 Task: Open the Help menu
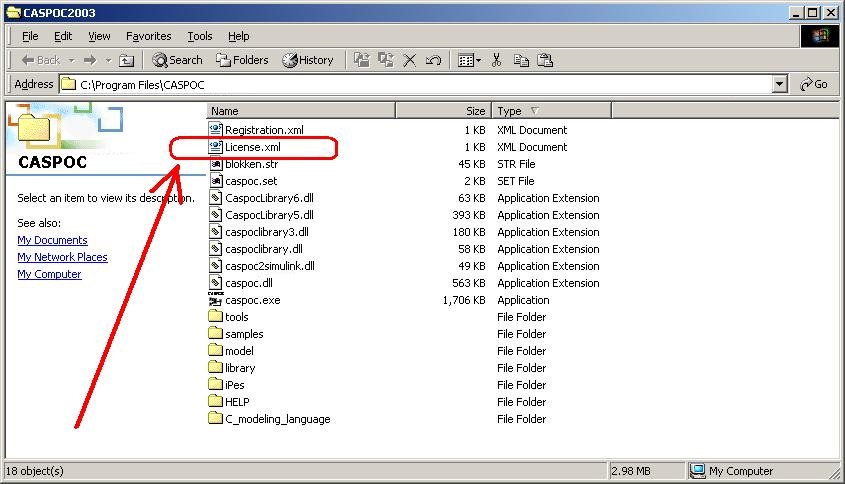coord(238,36)
